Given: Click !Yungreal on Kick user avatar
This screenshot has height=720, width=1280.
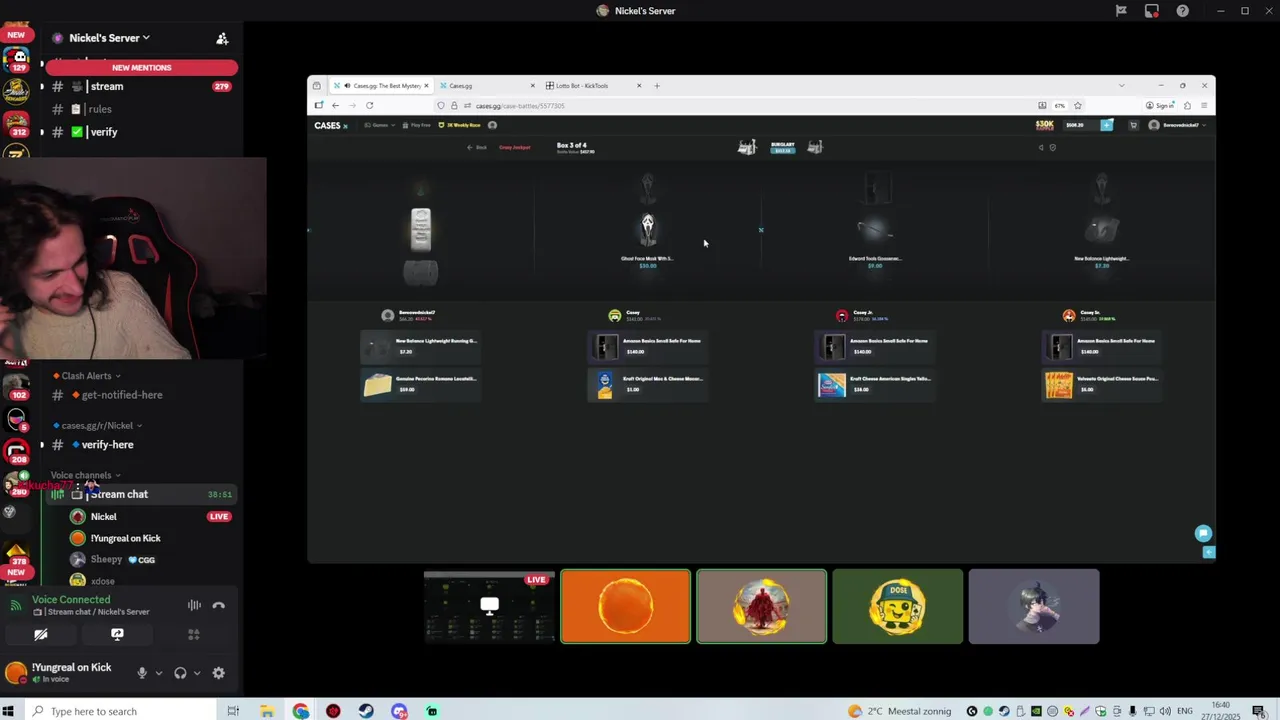Looking at the screenshot, I should pyautogui.click(x=16, y=672).
